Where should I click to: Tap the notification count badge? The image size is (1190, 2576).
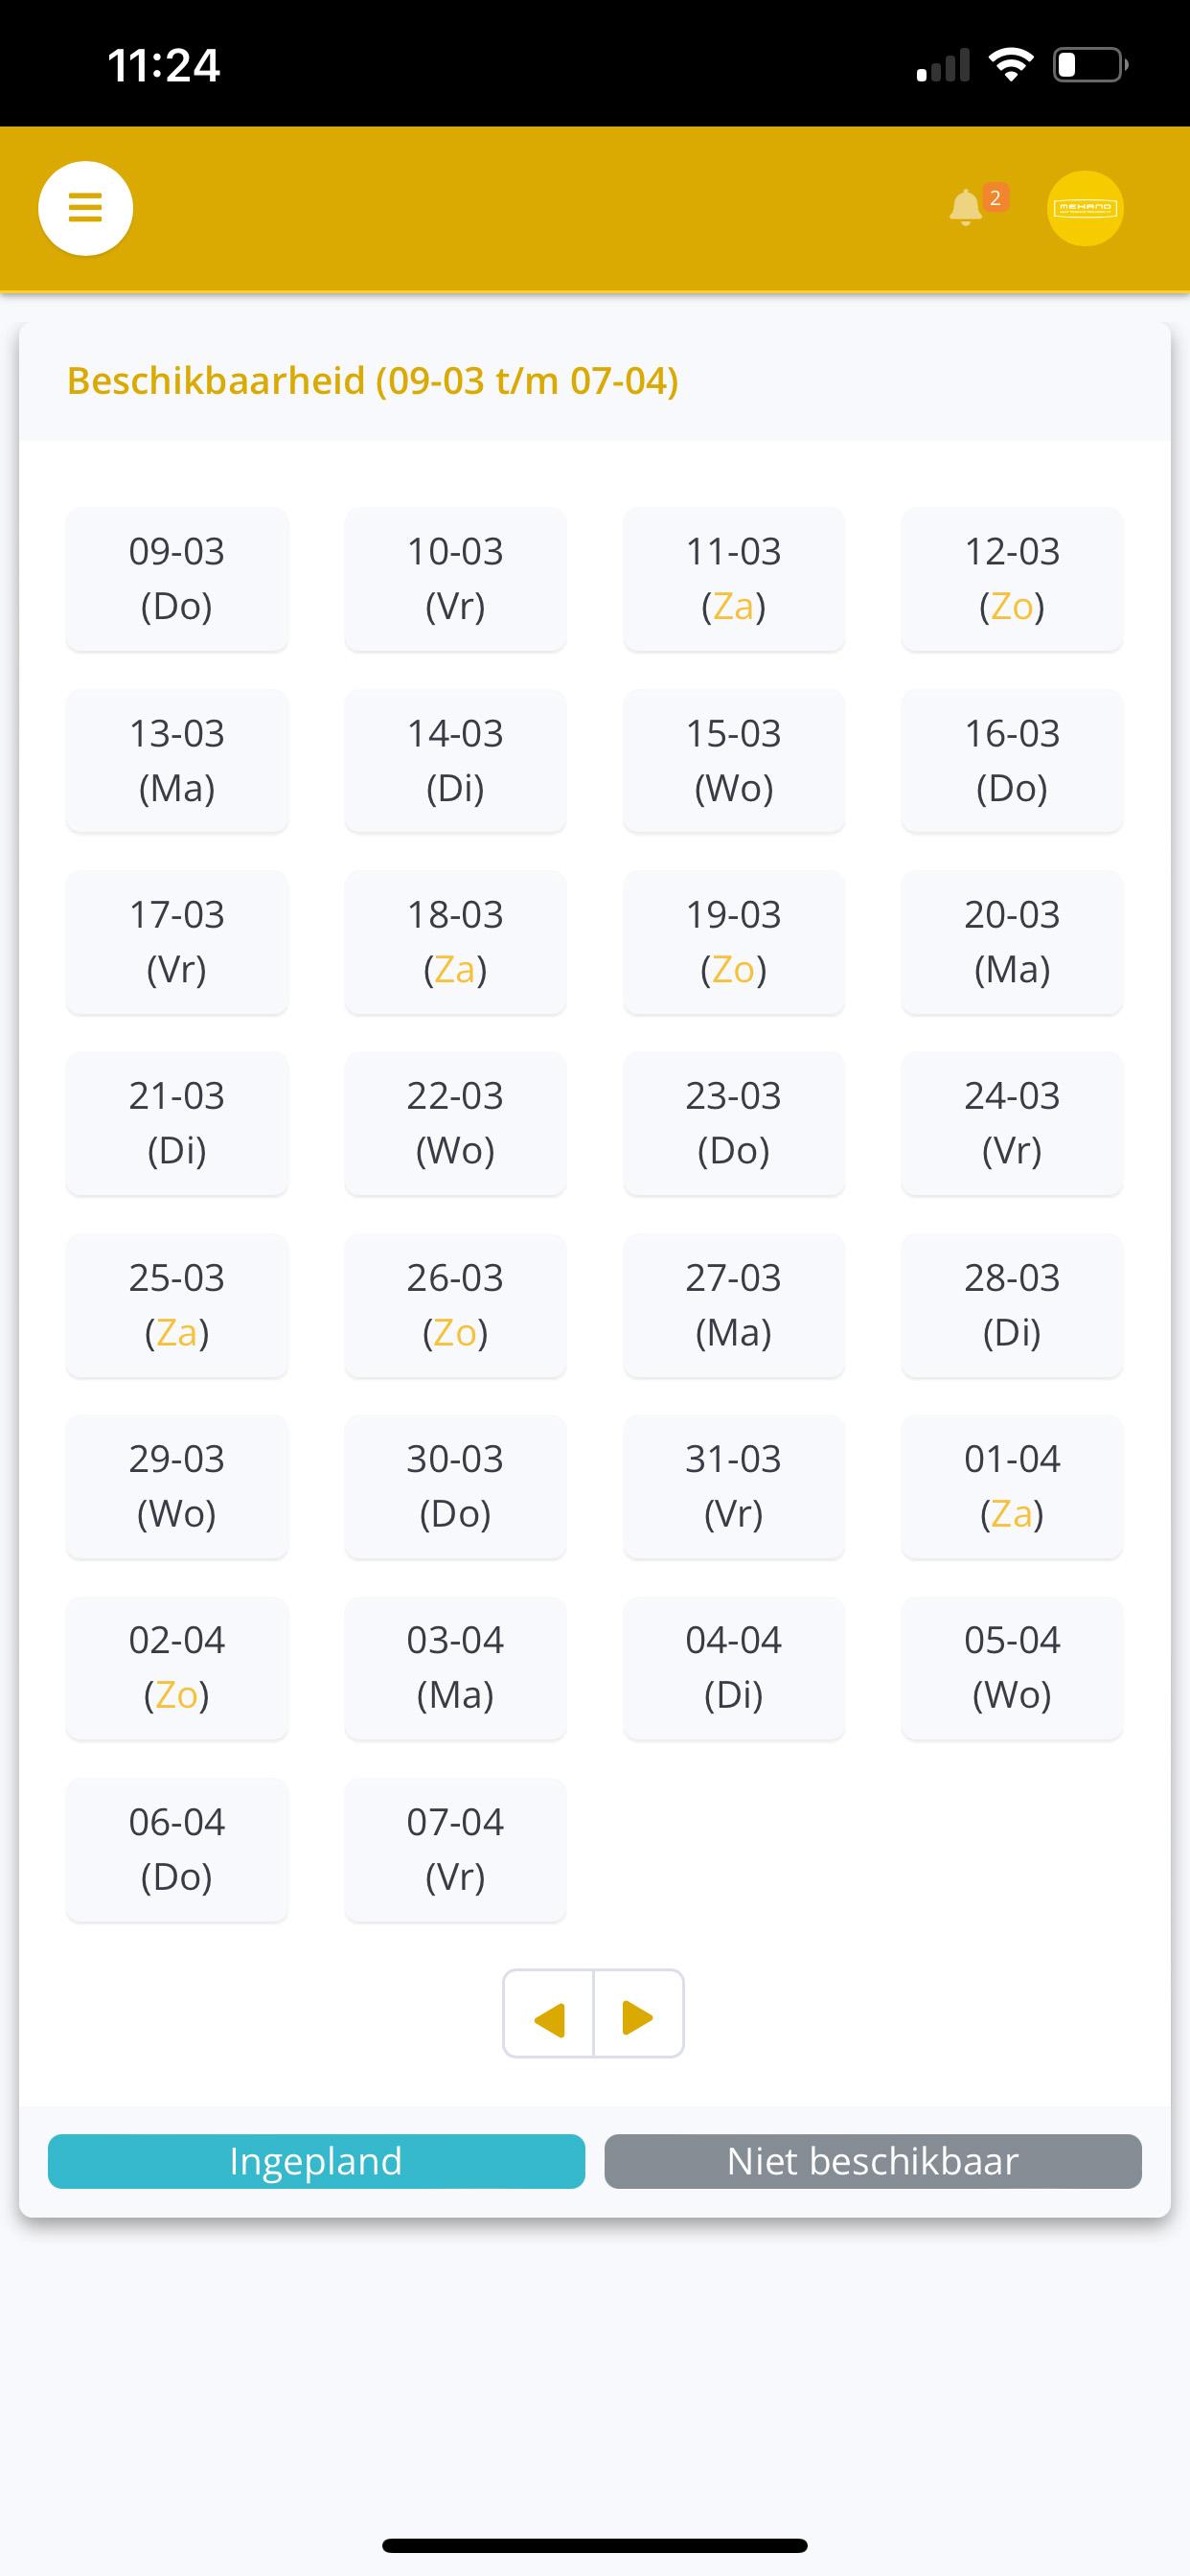coord(995,198)
